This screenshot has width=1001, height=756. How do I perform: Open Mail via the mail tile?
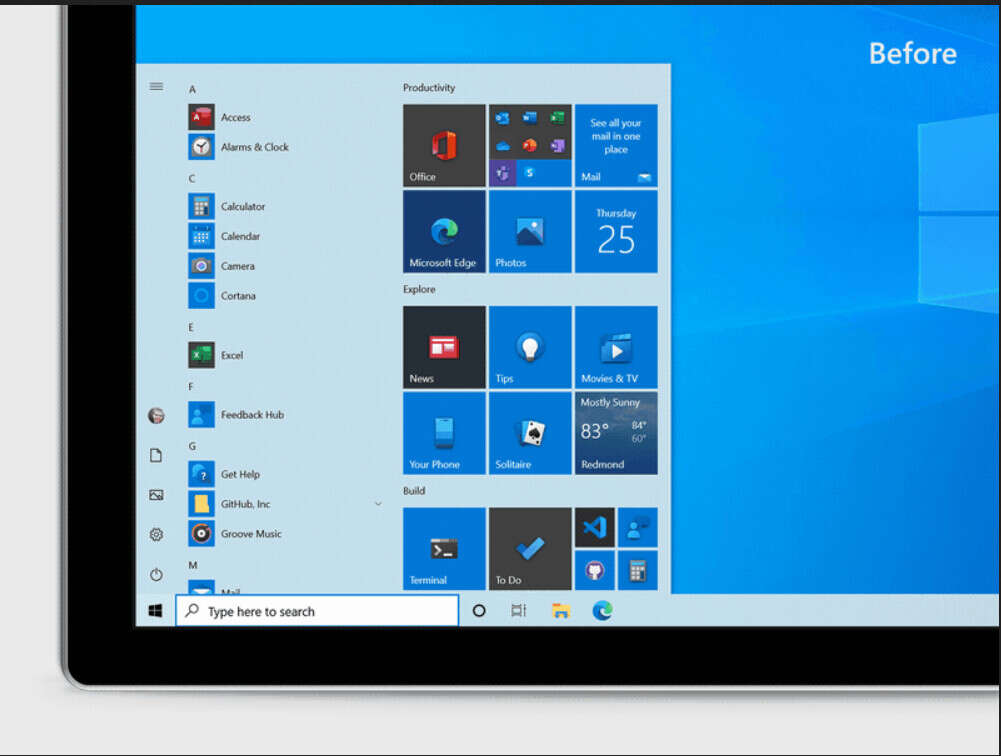pyautogui.click(x=615, y=145)
